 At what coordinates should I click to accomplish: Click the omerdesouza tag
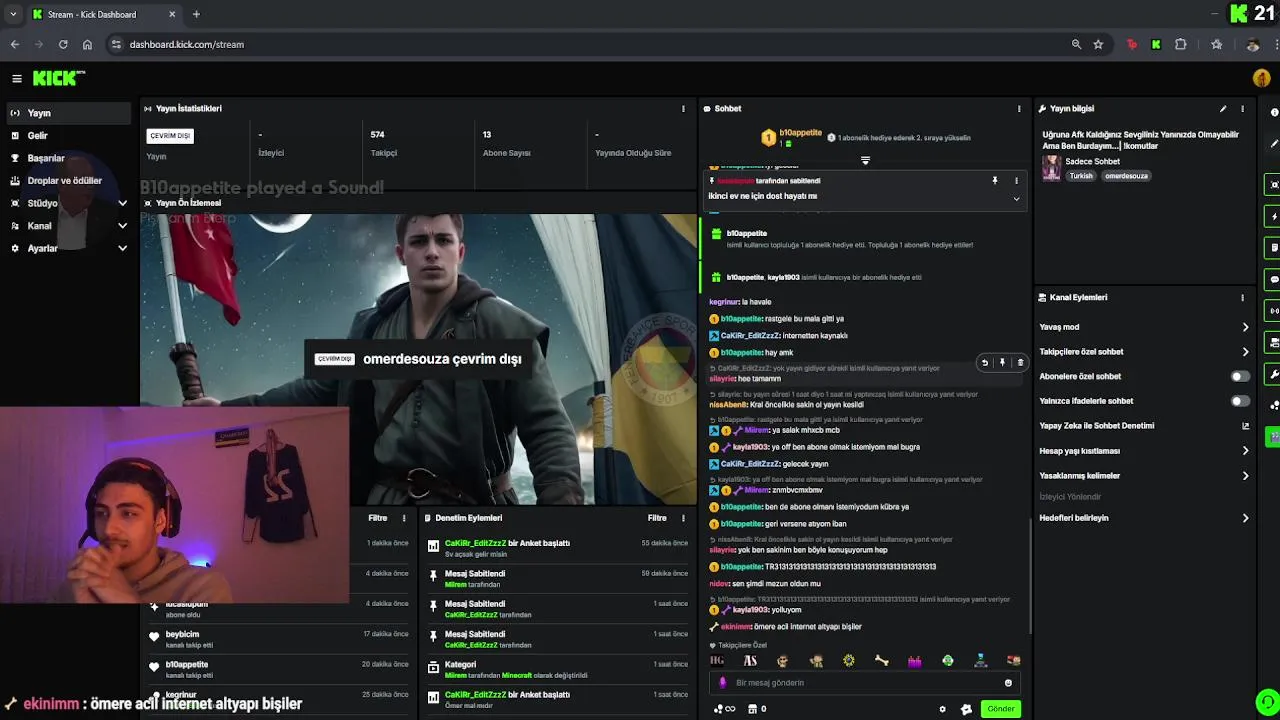tap(1126, 176)
